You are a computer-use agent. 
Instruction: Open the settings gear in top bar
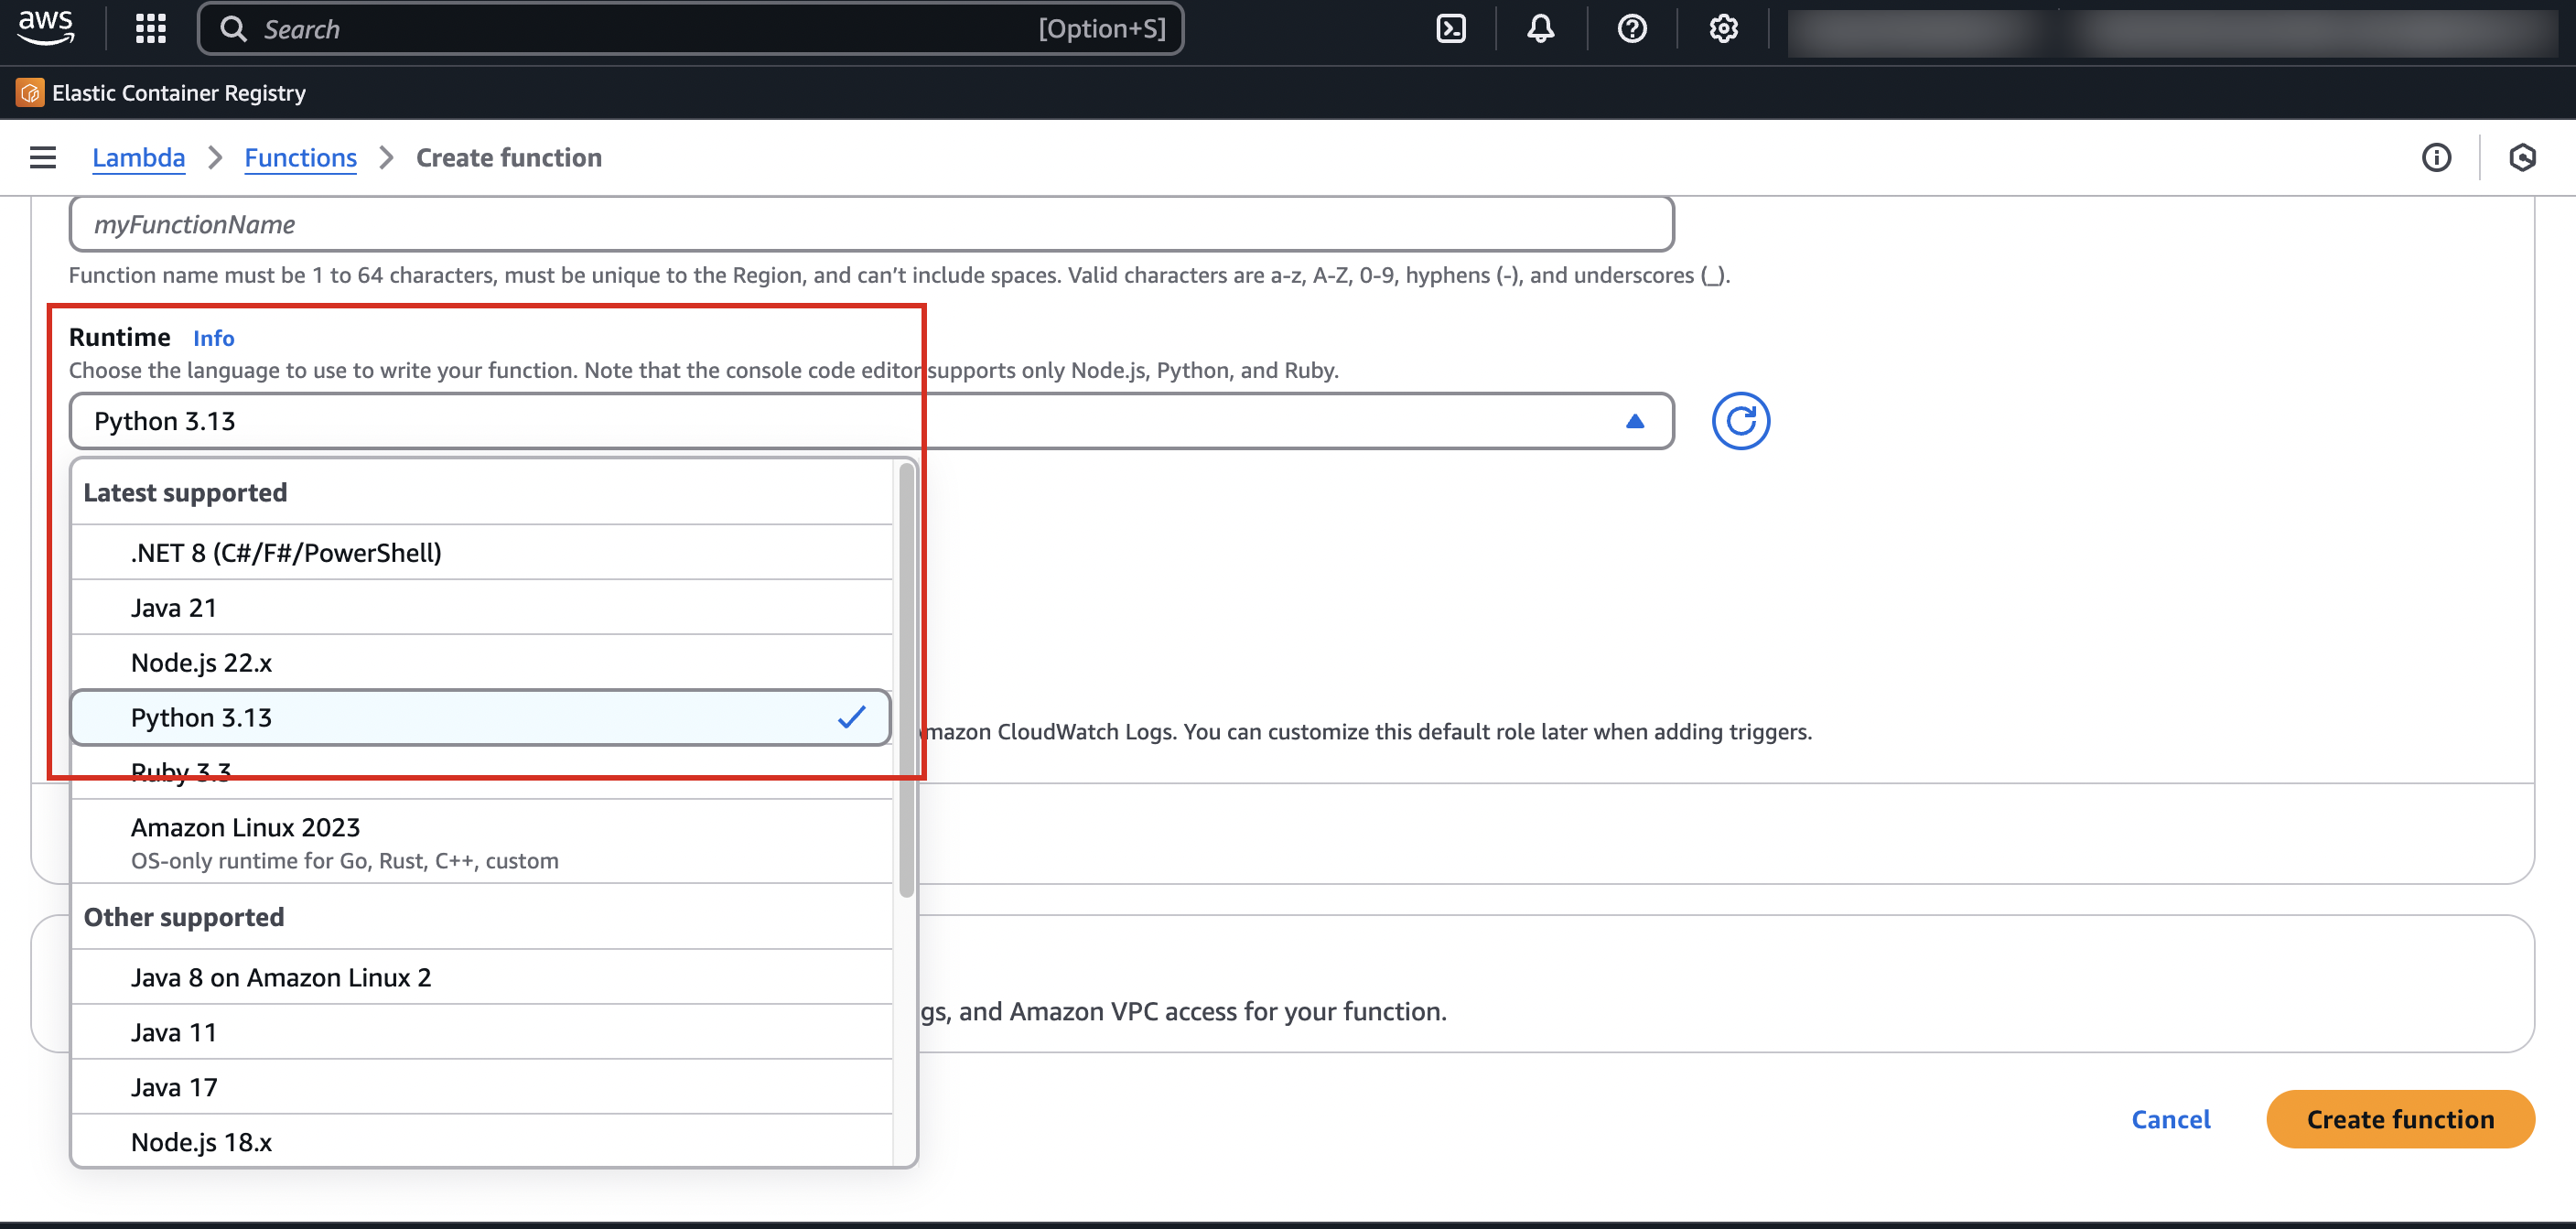click(x=1723, y=29)
